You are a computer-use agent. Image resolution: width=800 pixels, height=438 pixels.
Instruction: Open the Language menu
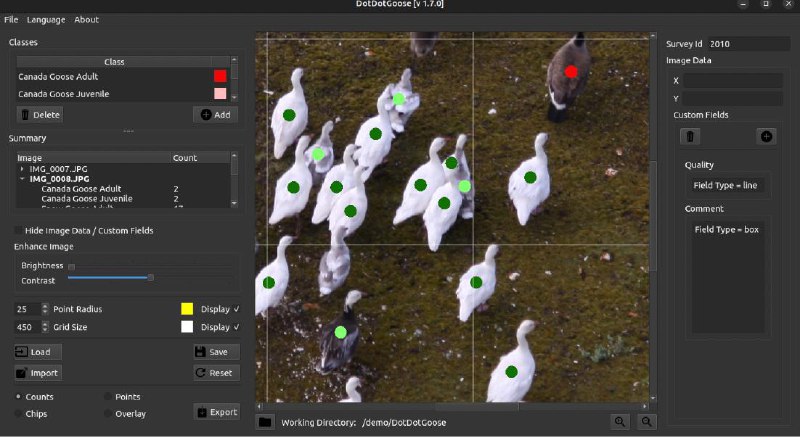coord(46,19)
